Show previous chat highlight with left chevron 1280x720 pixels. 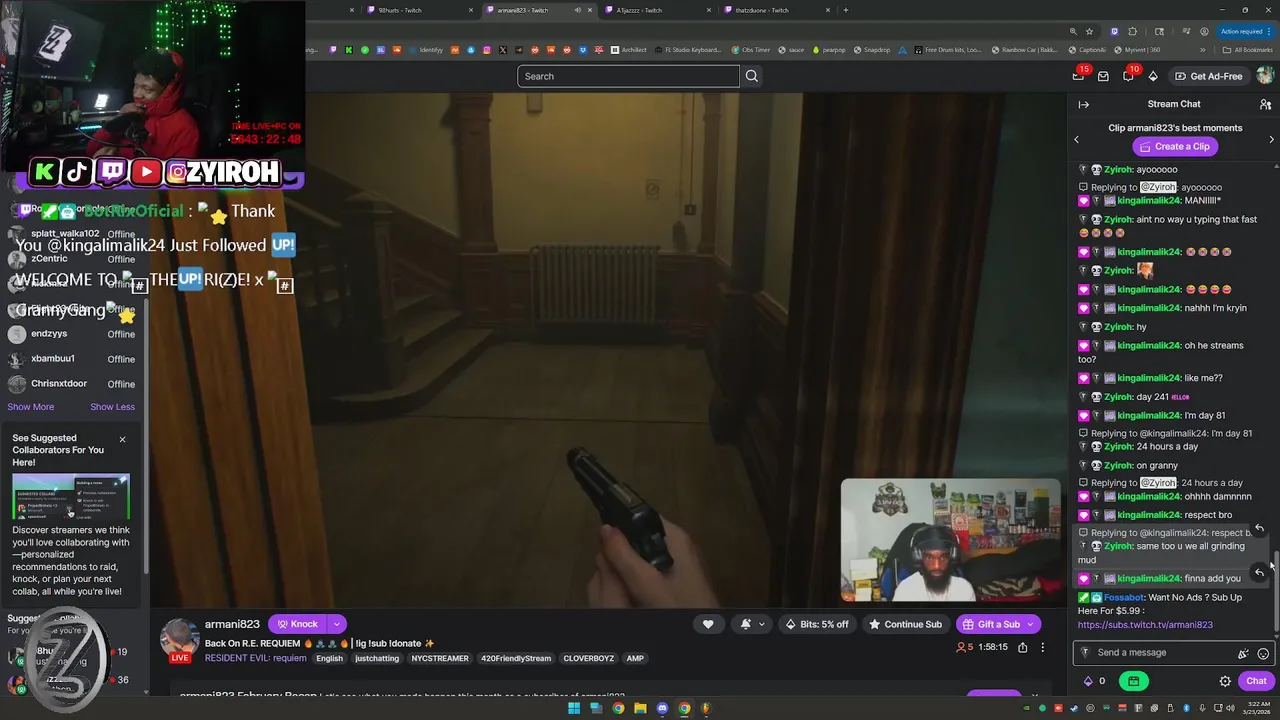point(1076,139)
